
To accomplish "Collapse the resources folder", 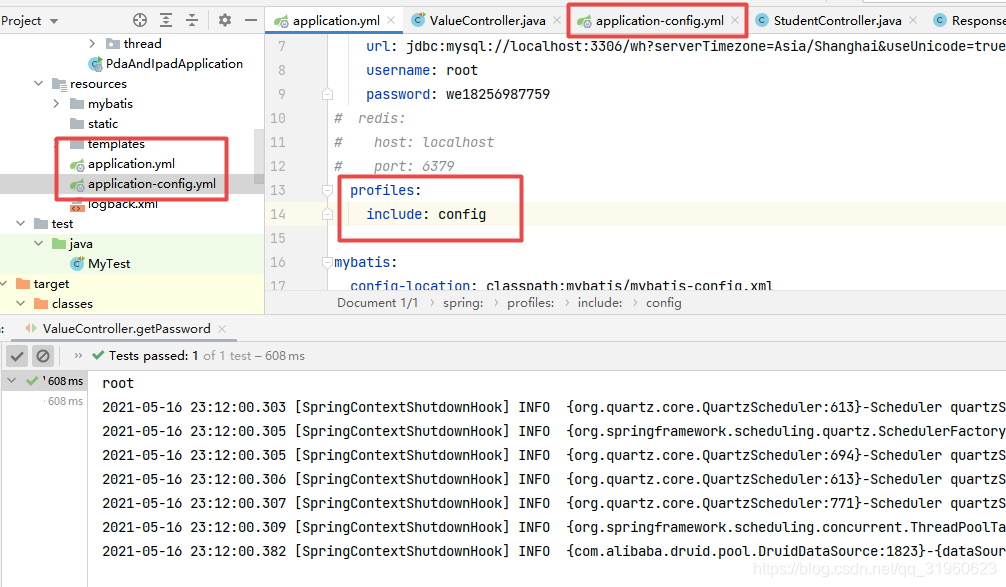I will tap(38, 83).
